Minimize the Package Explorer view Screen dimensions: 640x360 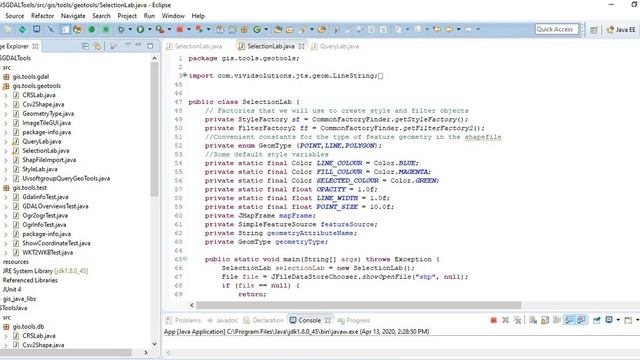coord(139,45)
